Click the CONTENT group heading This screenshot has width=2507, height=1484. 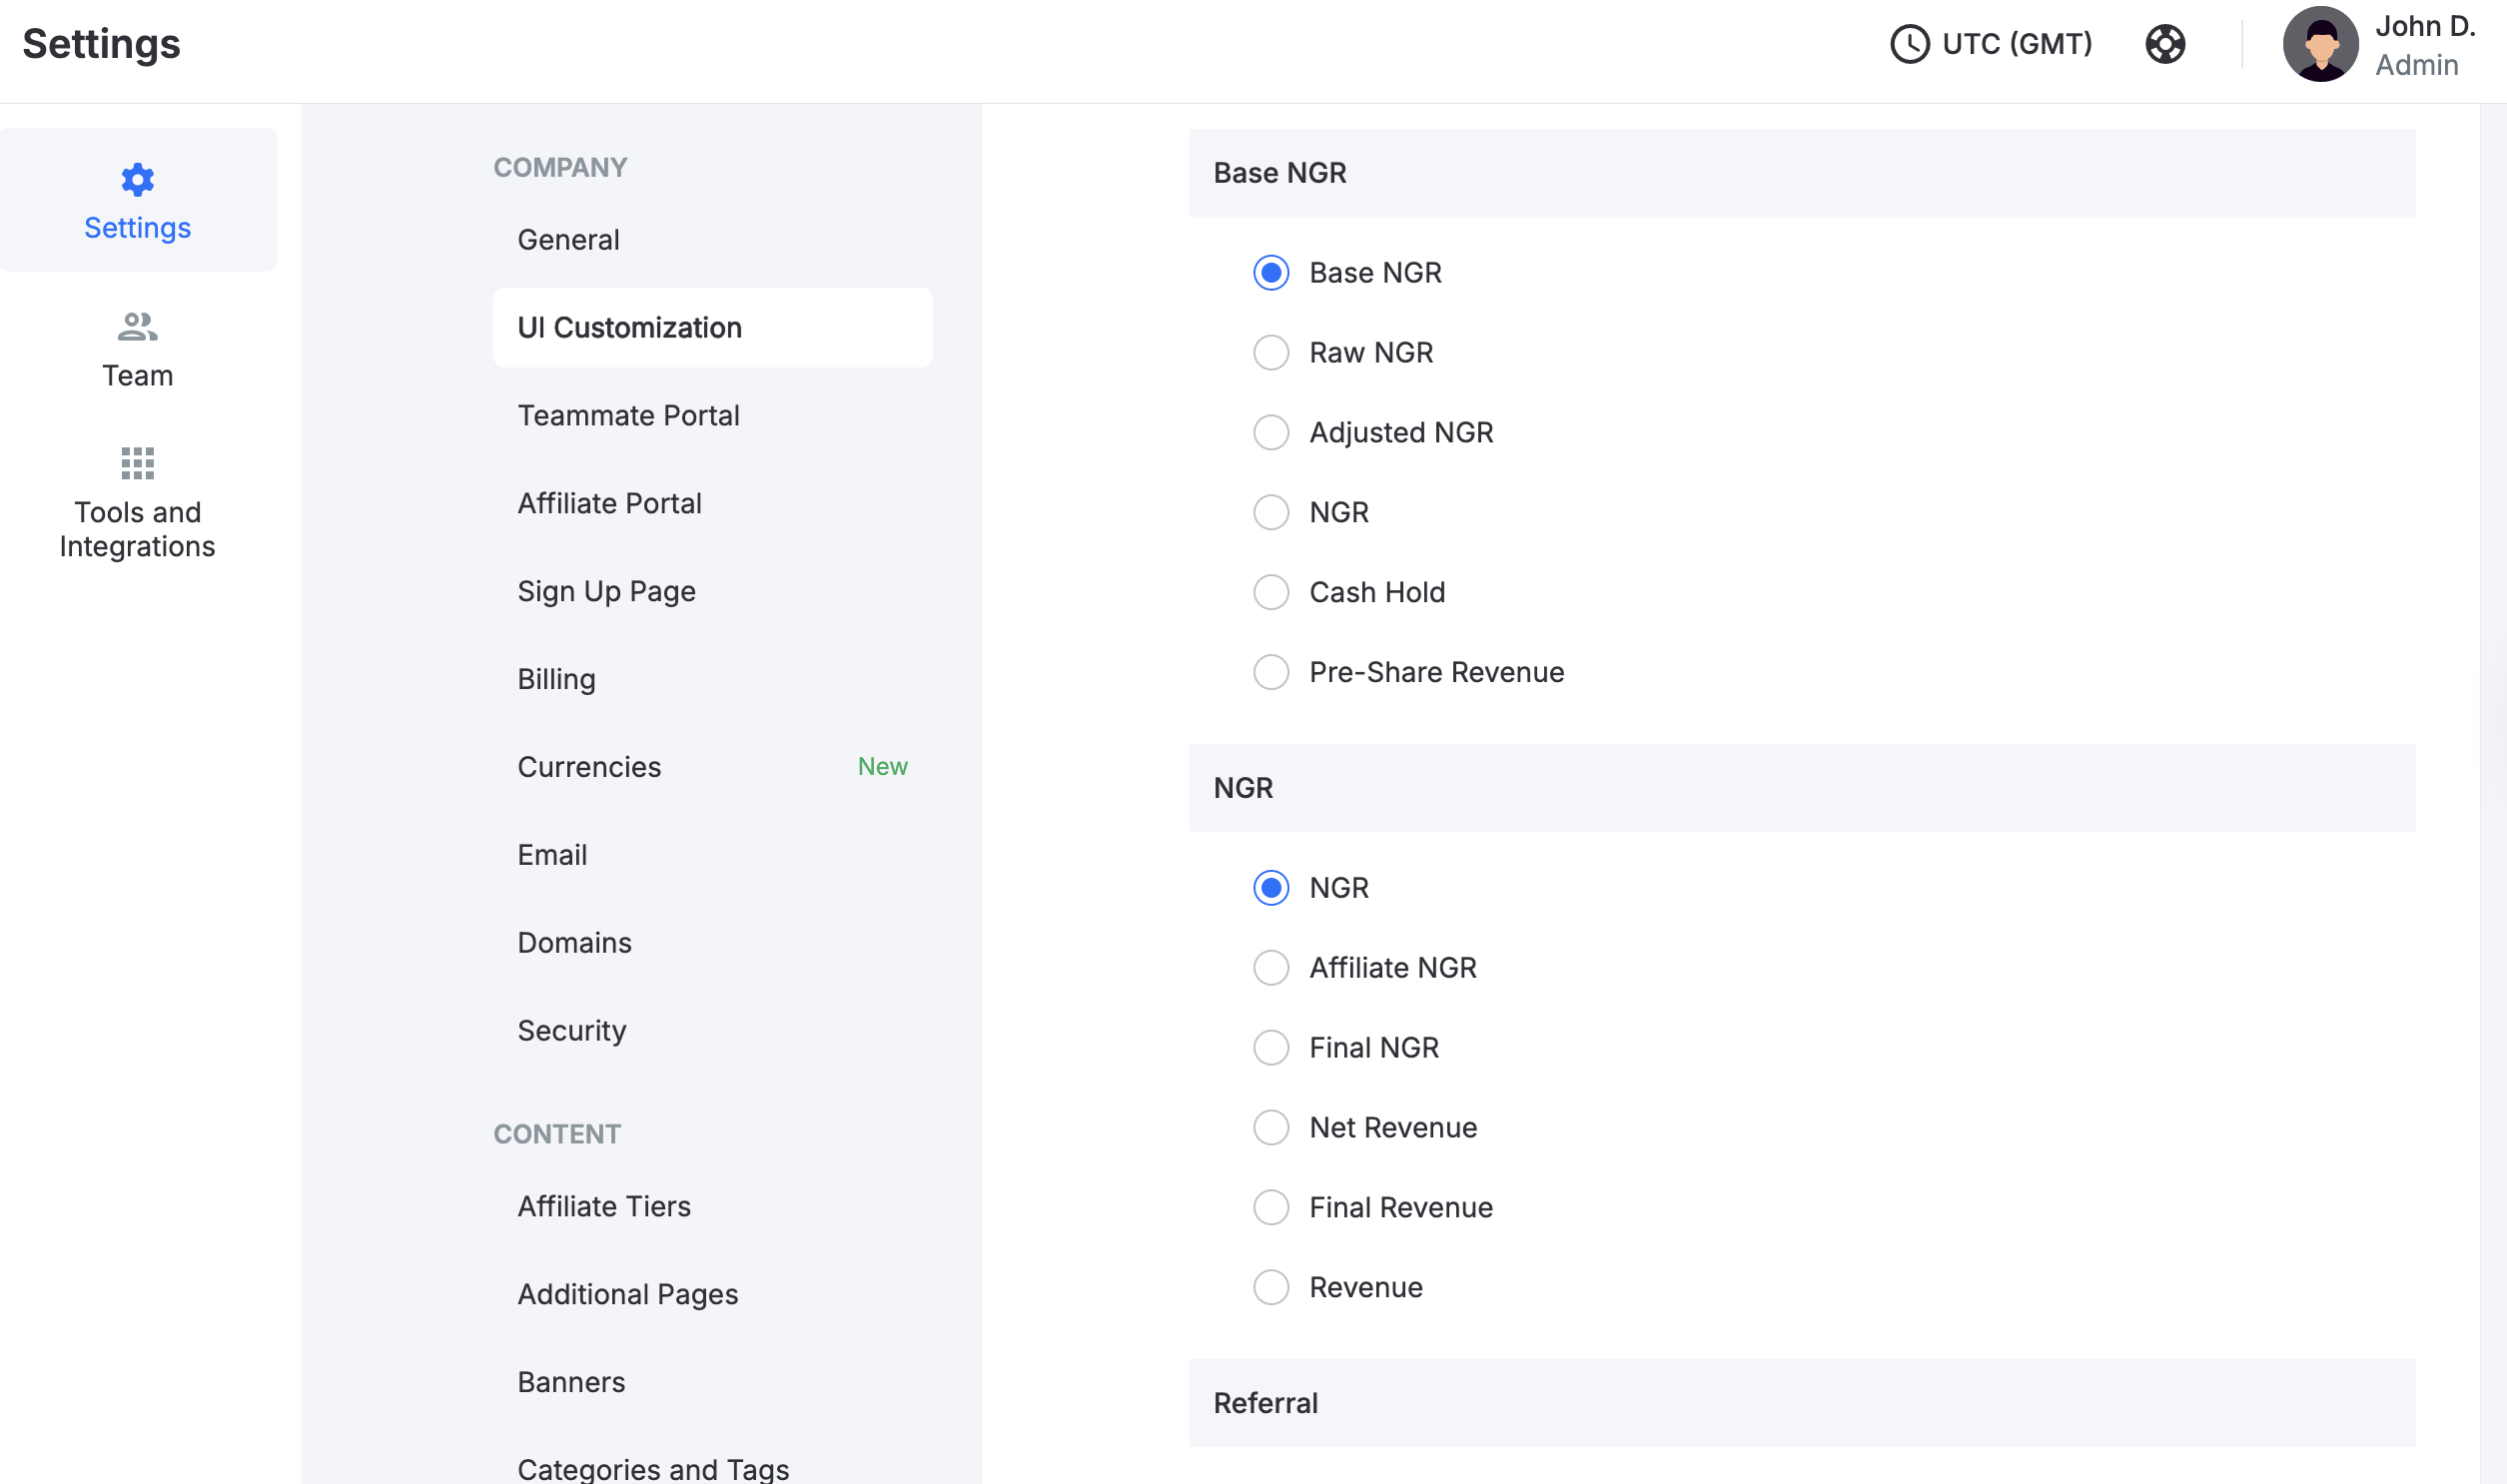coord(557,1135)
